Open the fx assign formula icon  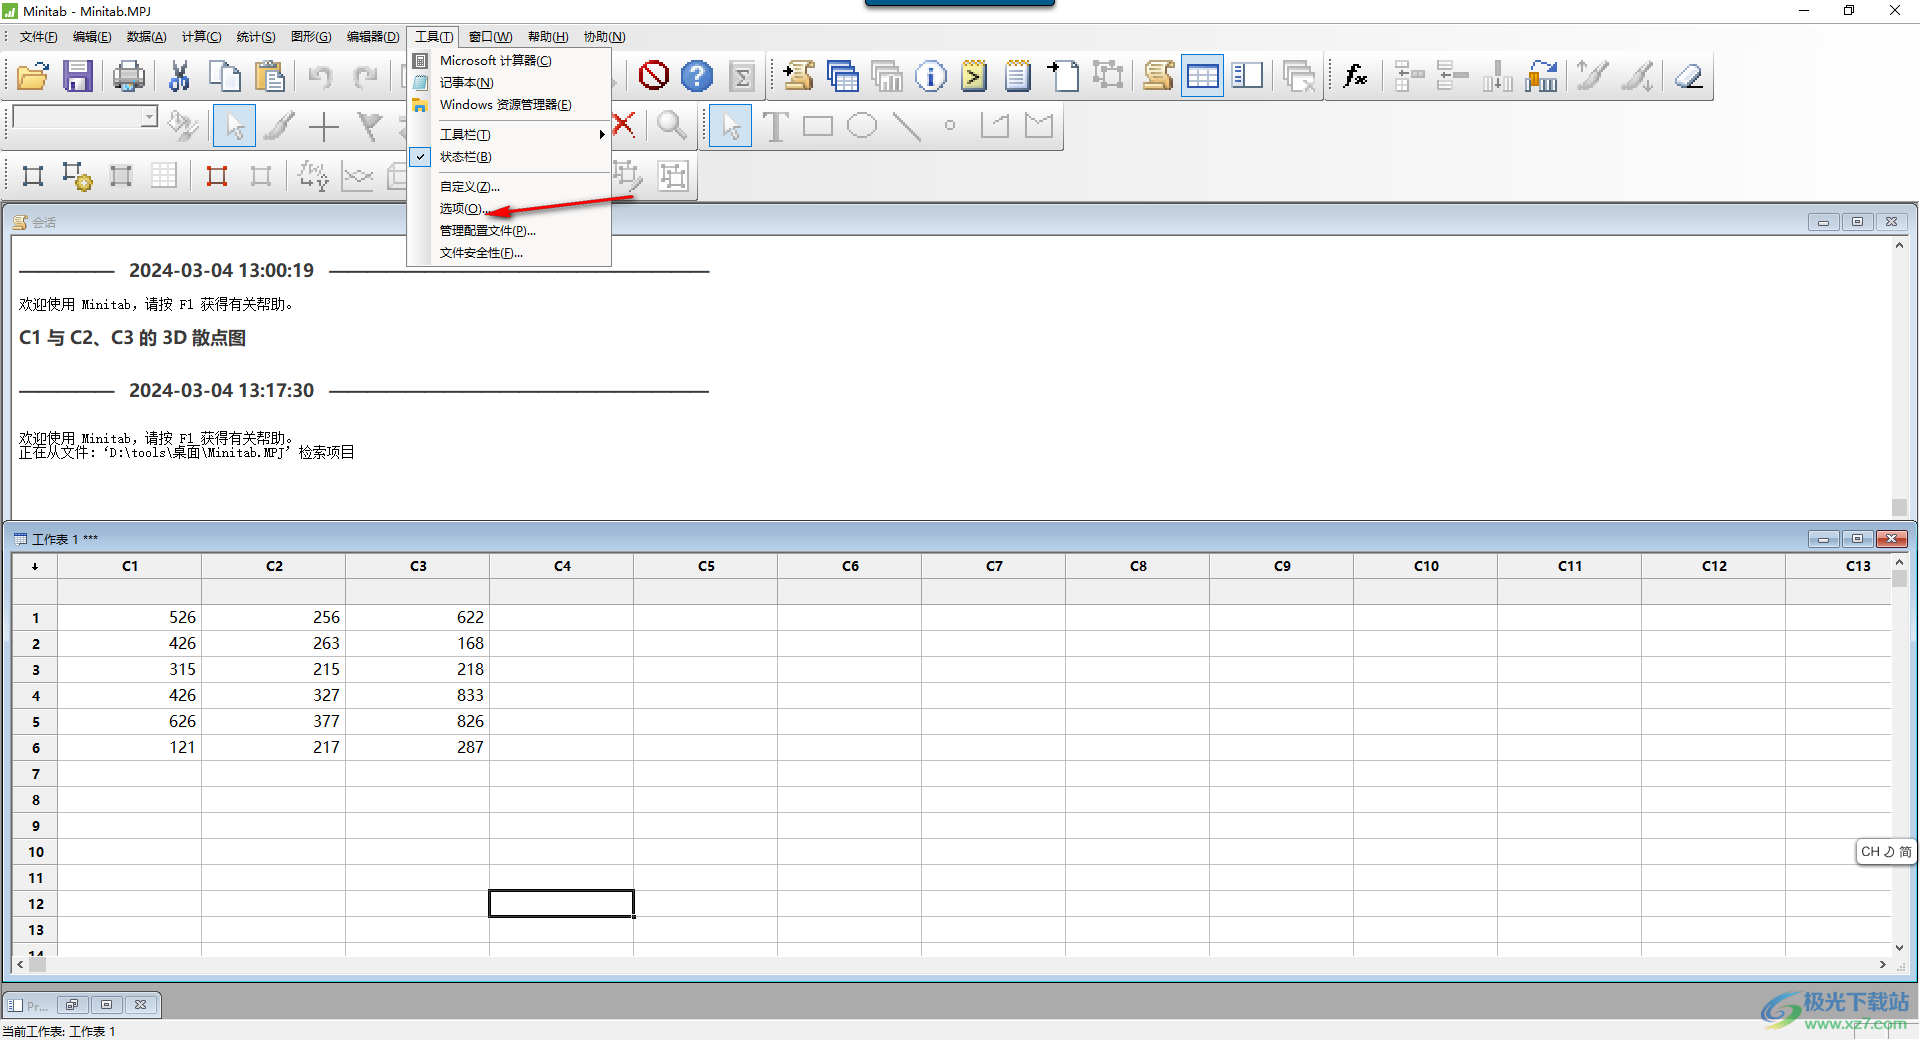pyautogui.click(x=1356, y=76)
